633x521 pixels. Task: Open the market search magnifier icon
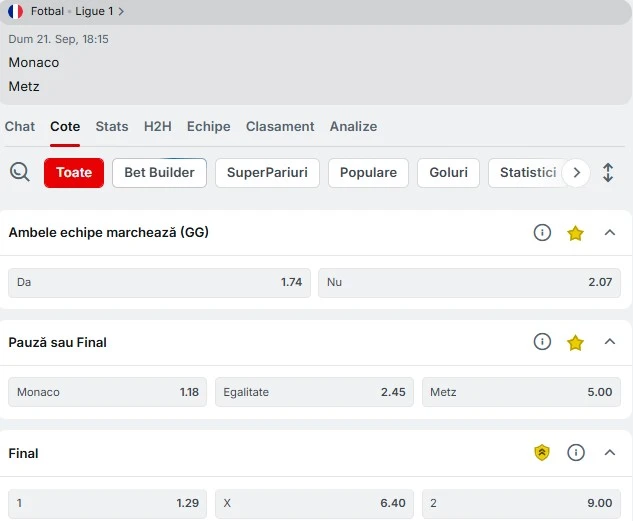(x=19, y=172)
